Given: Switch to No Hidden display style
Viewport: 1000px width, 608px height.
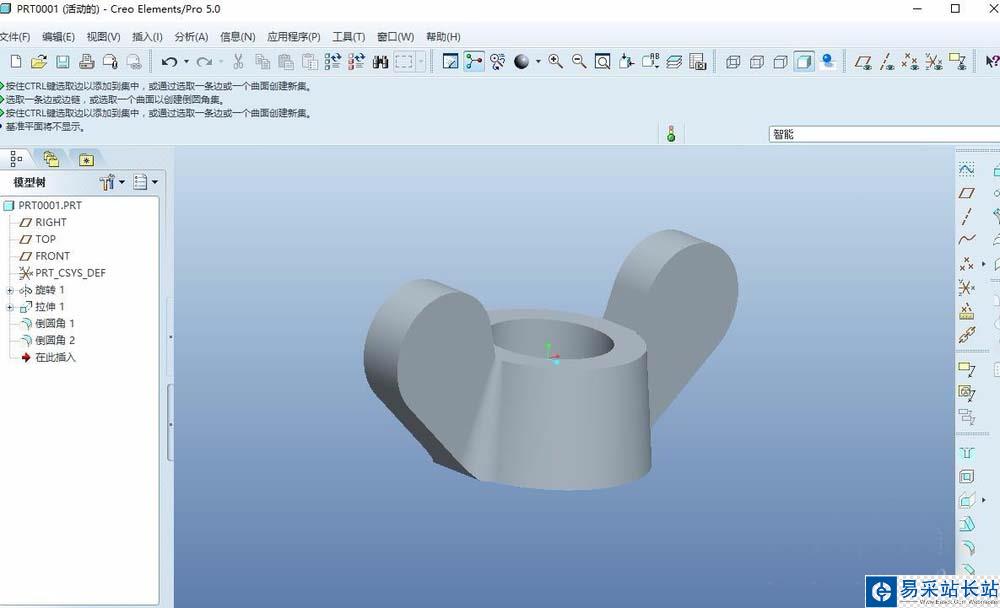Looking at the screenshot, I should (781, 62).
